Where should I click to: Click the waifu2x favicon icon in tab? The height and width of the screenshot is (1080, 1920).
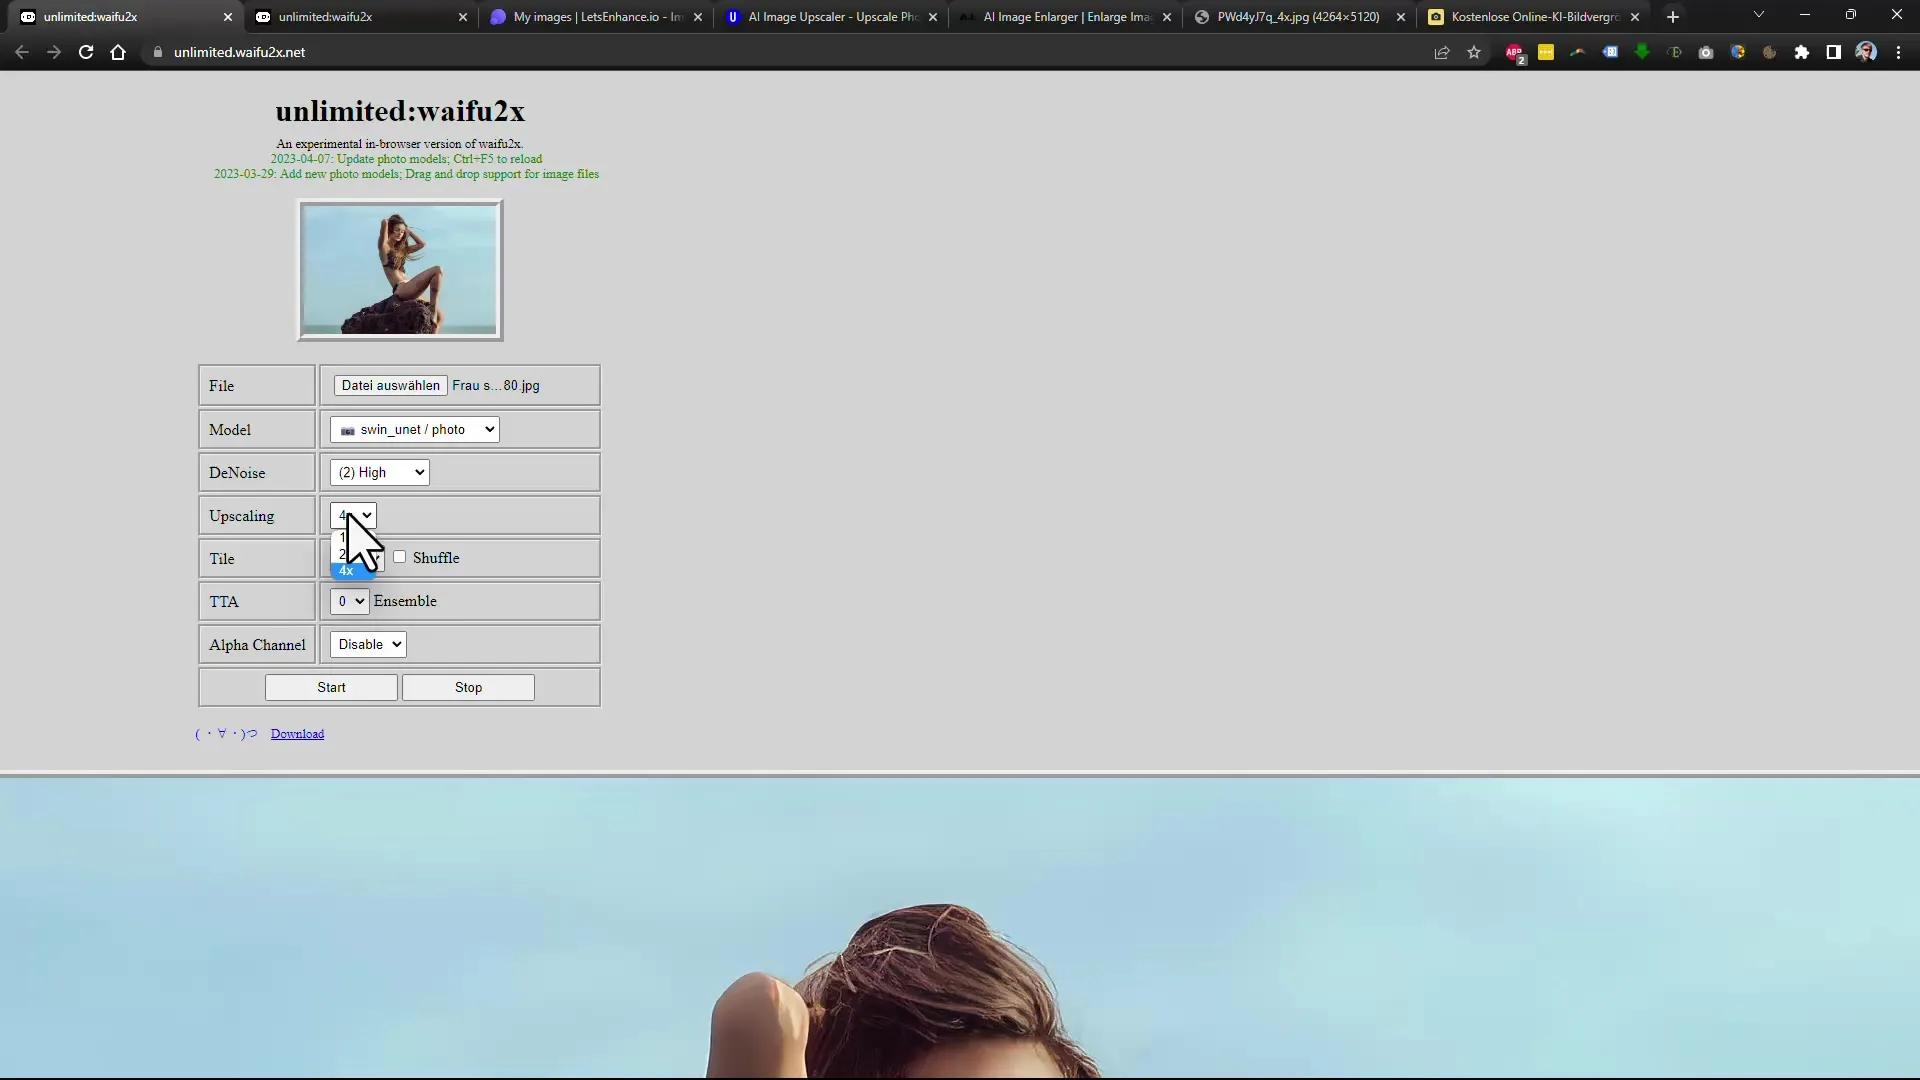point(28,16)
